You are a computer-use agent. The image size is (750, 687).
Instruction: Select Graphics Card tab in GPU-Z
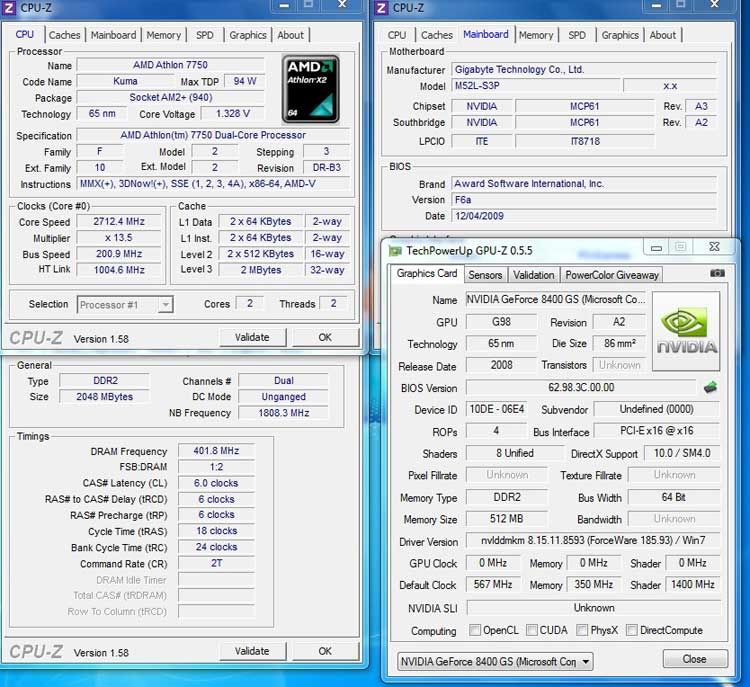(427, 274)
